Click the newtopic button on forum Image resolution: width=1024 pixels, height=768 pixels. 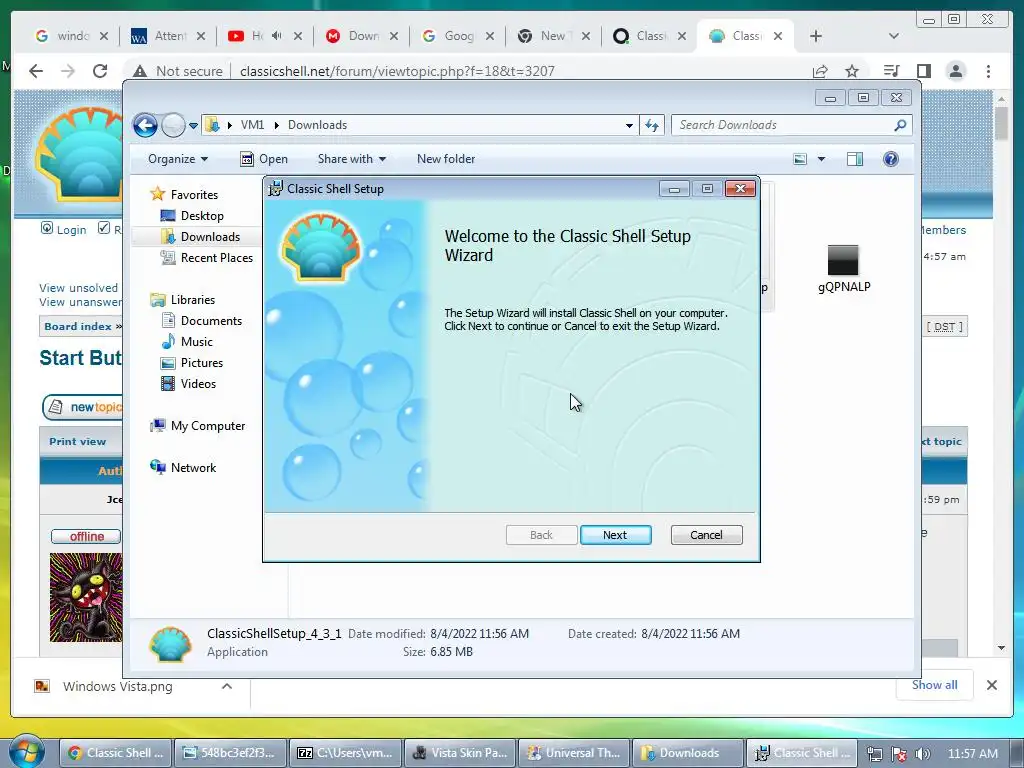[x=84, y=407]
